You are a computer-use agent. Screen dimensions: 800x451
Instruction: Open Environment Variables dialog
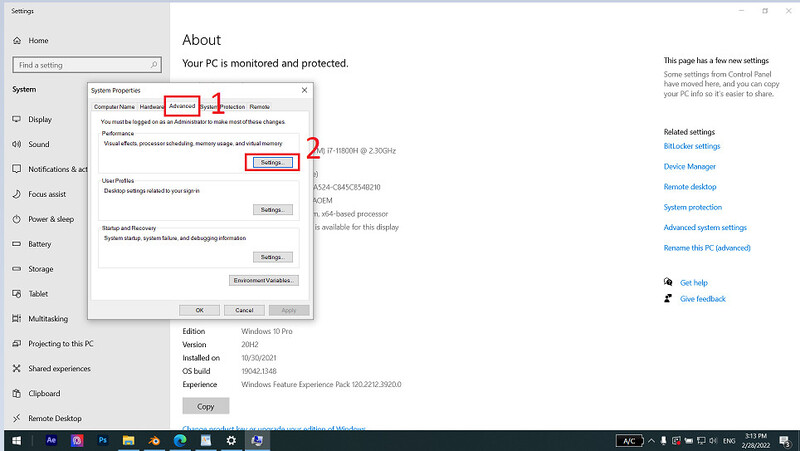pos(264,280)
